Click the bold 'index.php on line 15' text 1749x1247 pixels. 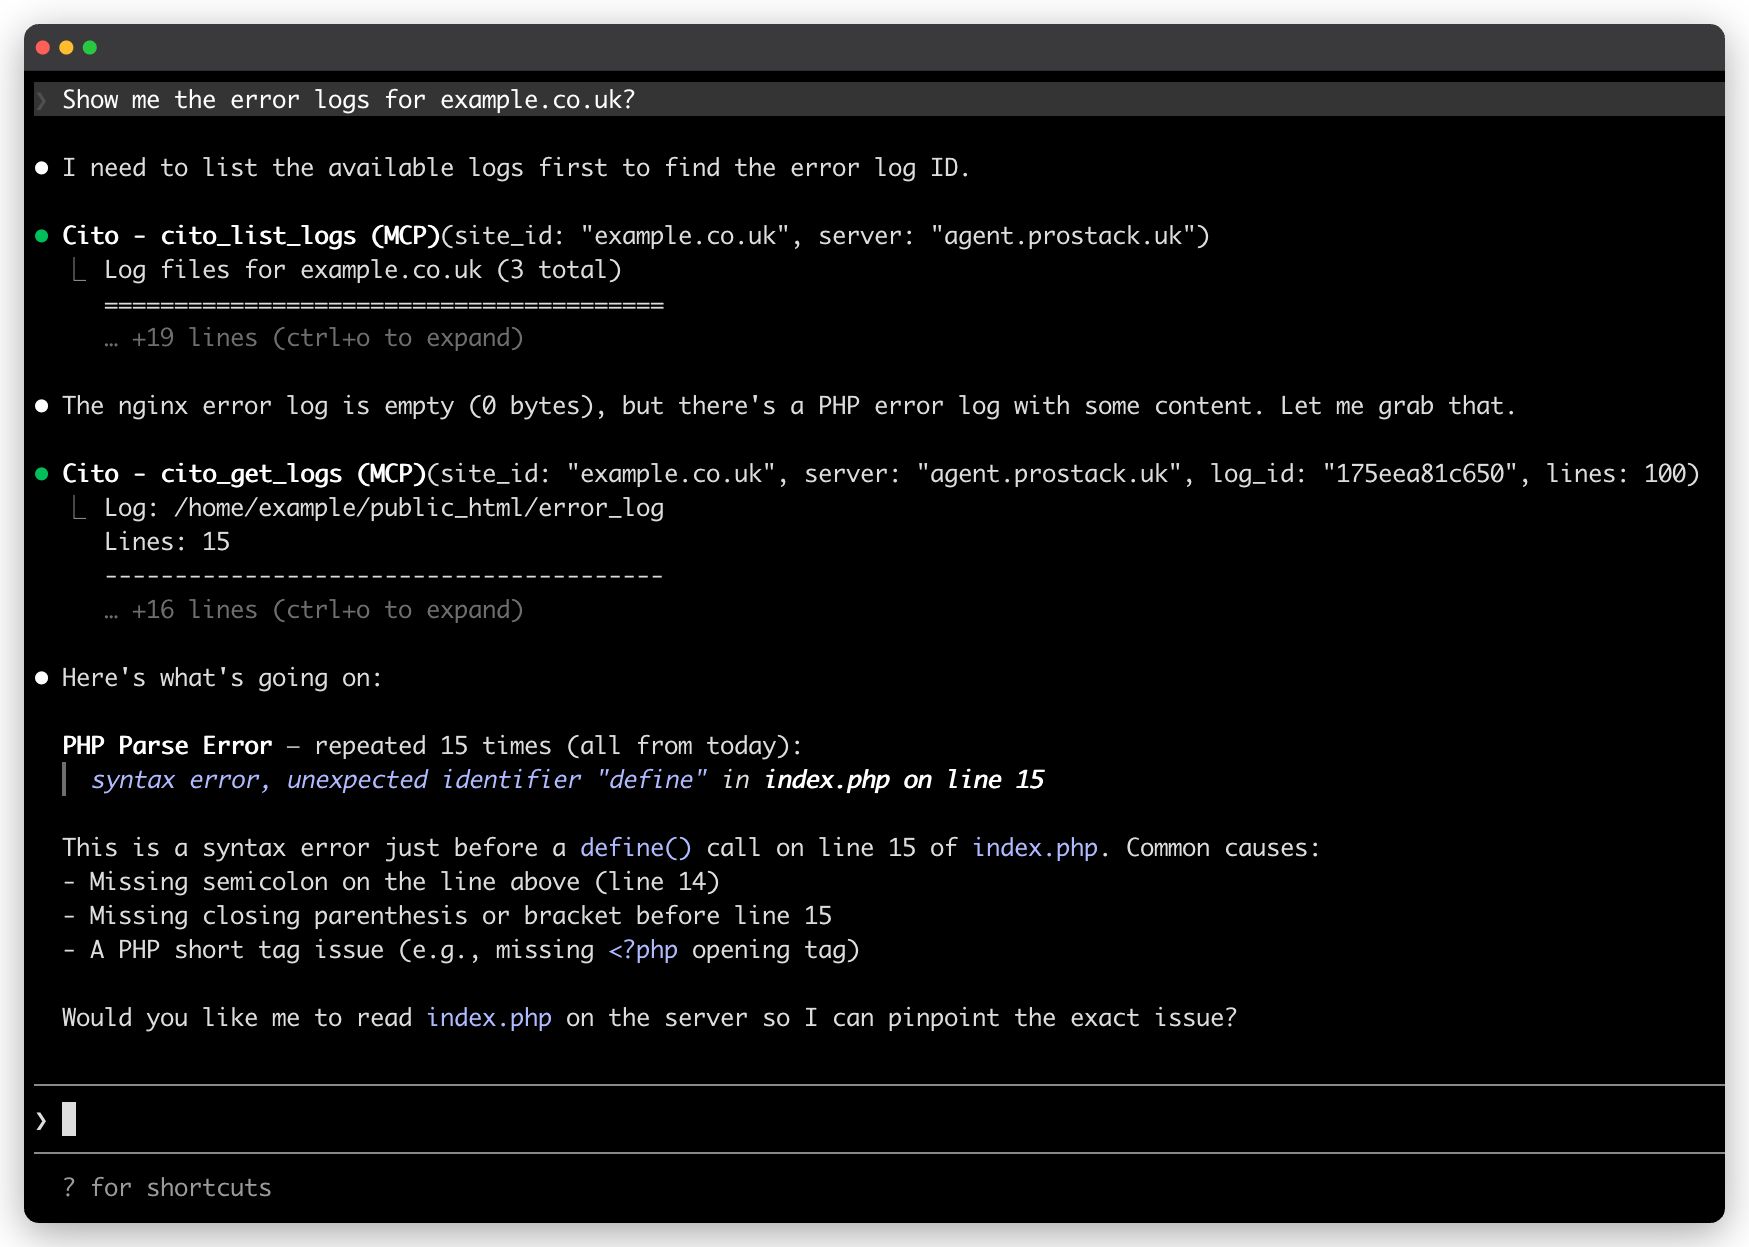904,780
